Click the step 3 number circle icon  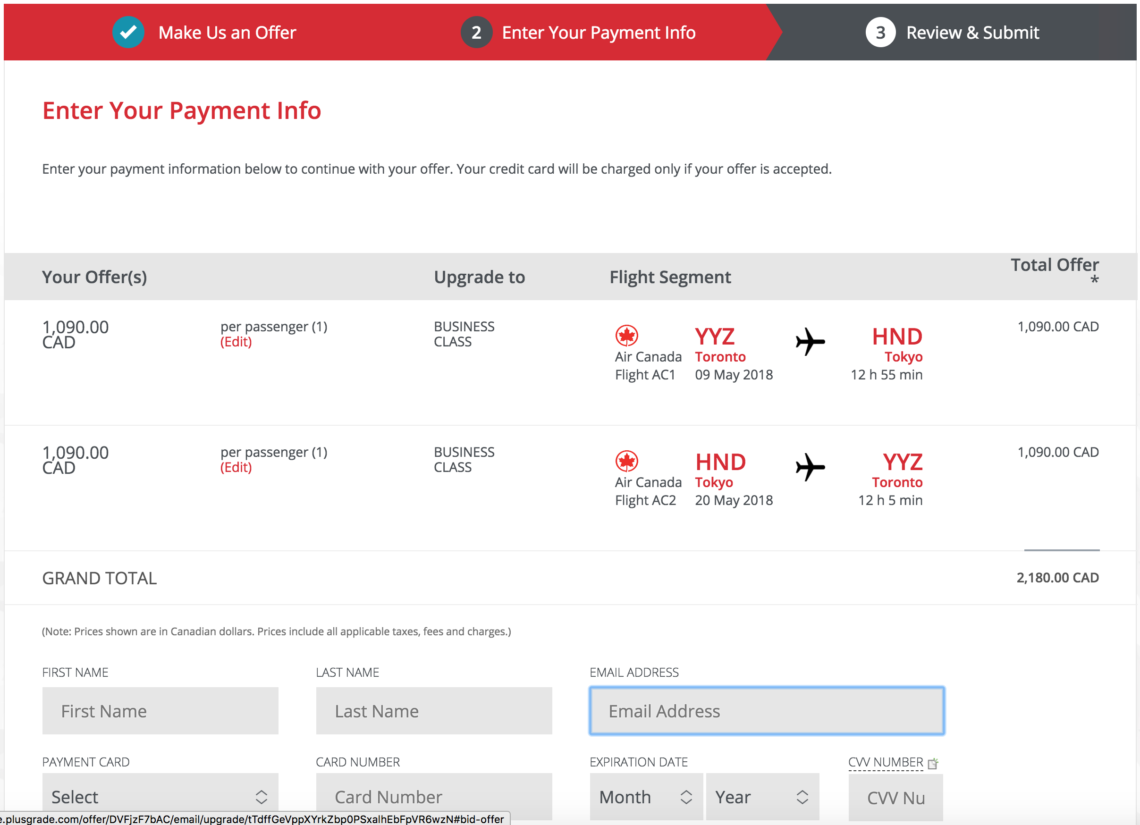880,33
